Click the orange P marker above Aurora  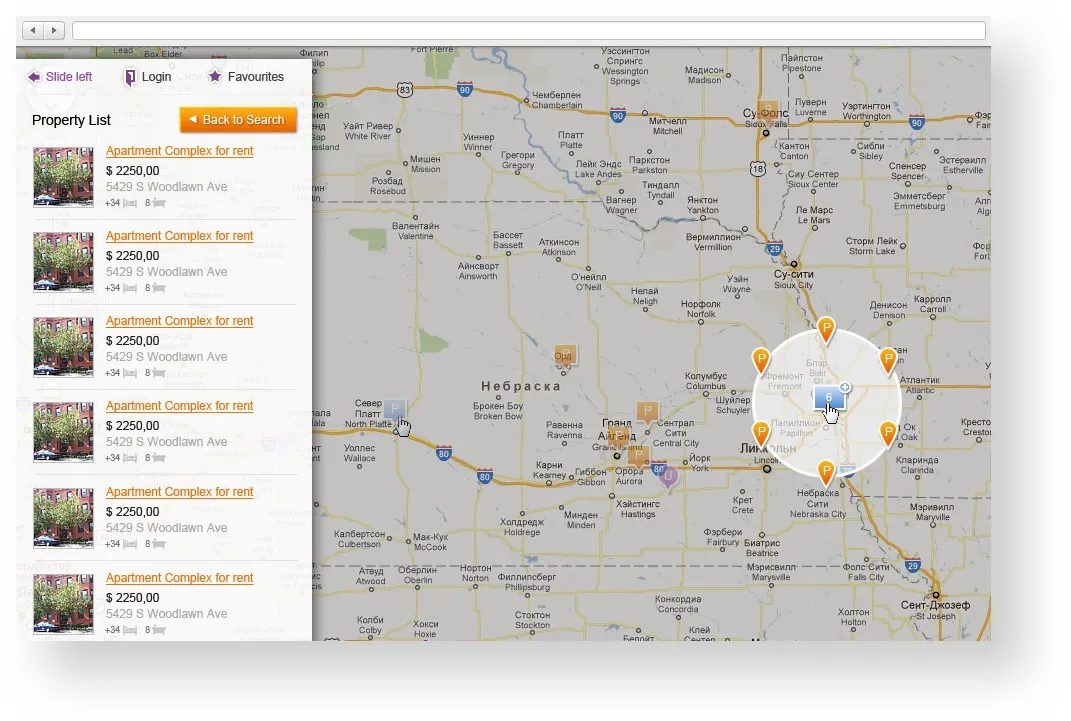click(639, 456)
